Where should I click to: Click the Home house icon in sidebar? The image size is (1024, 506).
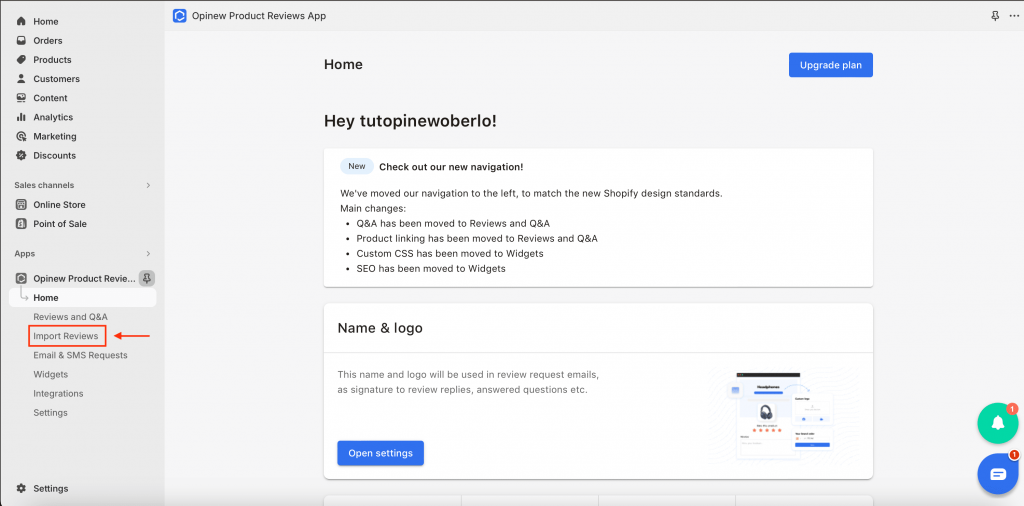coord(21,22)
